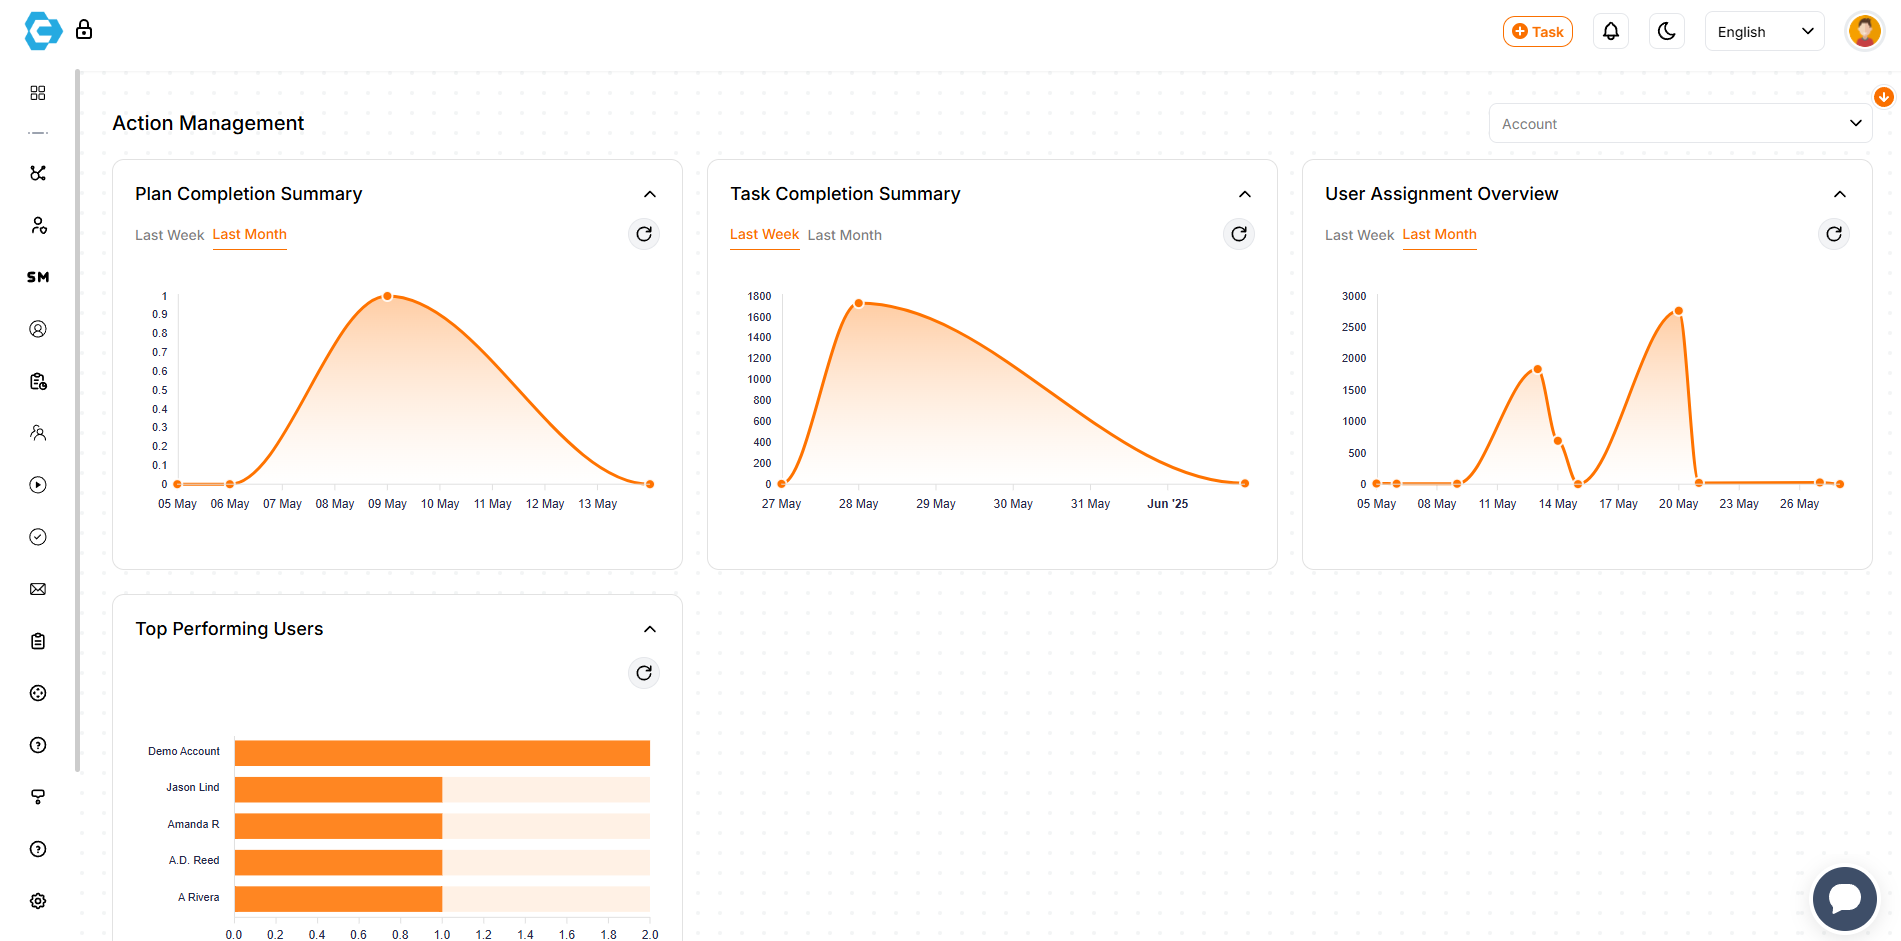Click the envelope mail icon in sidebar
1901x941 pixels.
point(38,589)
